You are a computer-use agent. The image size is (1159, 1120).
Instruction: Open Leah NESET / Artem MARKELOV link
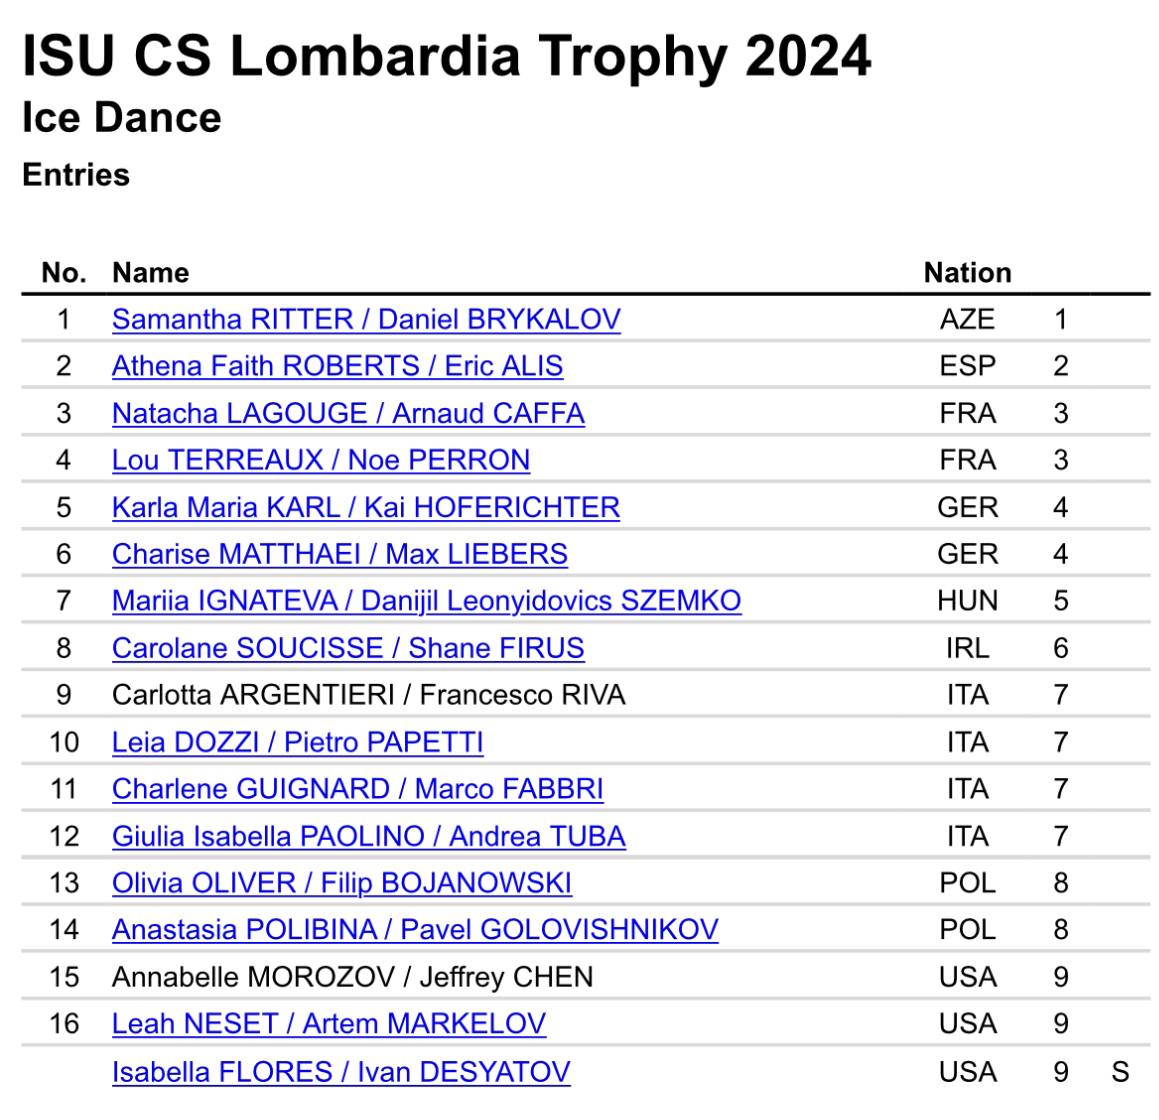tap(329, 1024)
